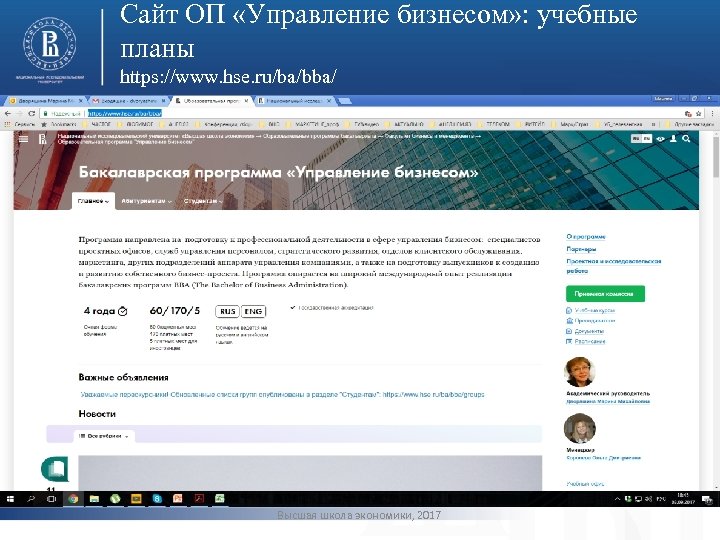
Task: Open the Chrome three-dot menu
Action: 712,113
